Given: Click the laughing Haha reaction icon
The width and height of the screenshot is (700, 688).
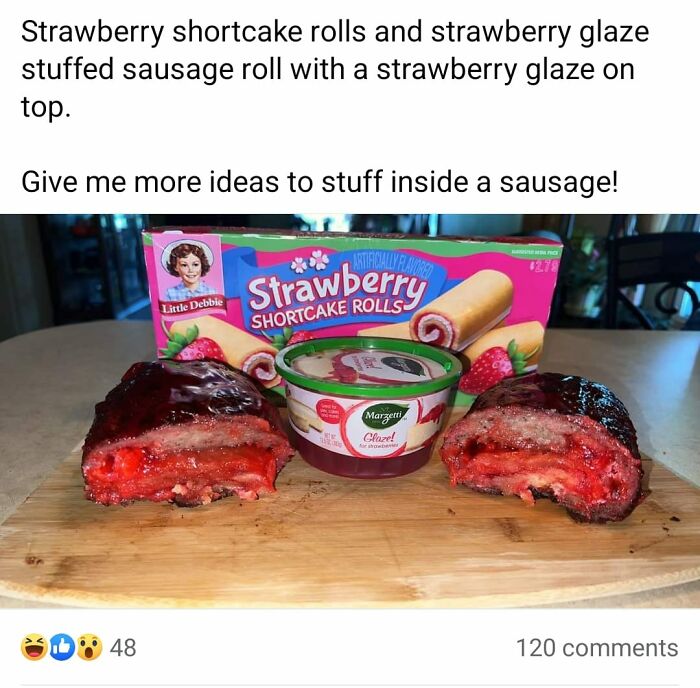Looking at the screenshot, I should (x=33, y=647).
